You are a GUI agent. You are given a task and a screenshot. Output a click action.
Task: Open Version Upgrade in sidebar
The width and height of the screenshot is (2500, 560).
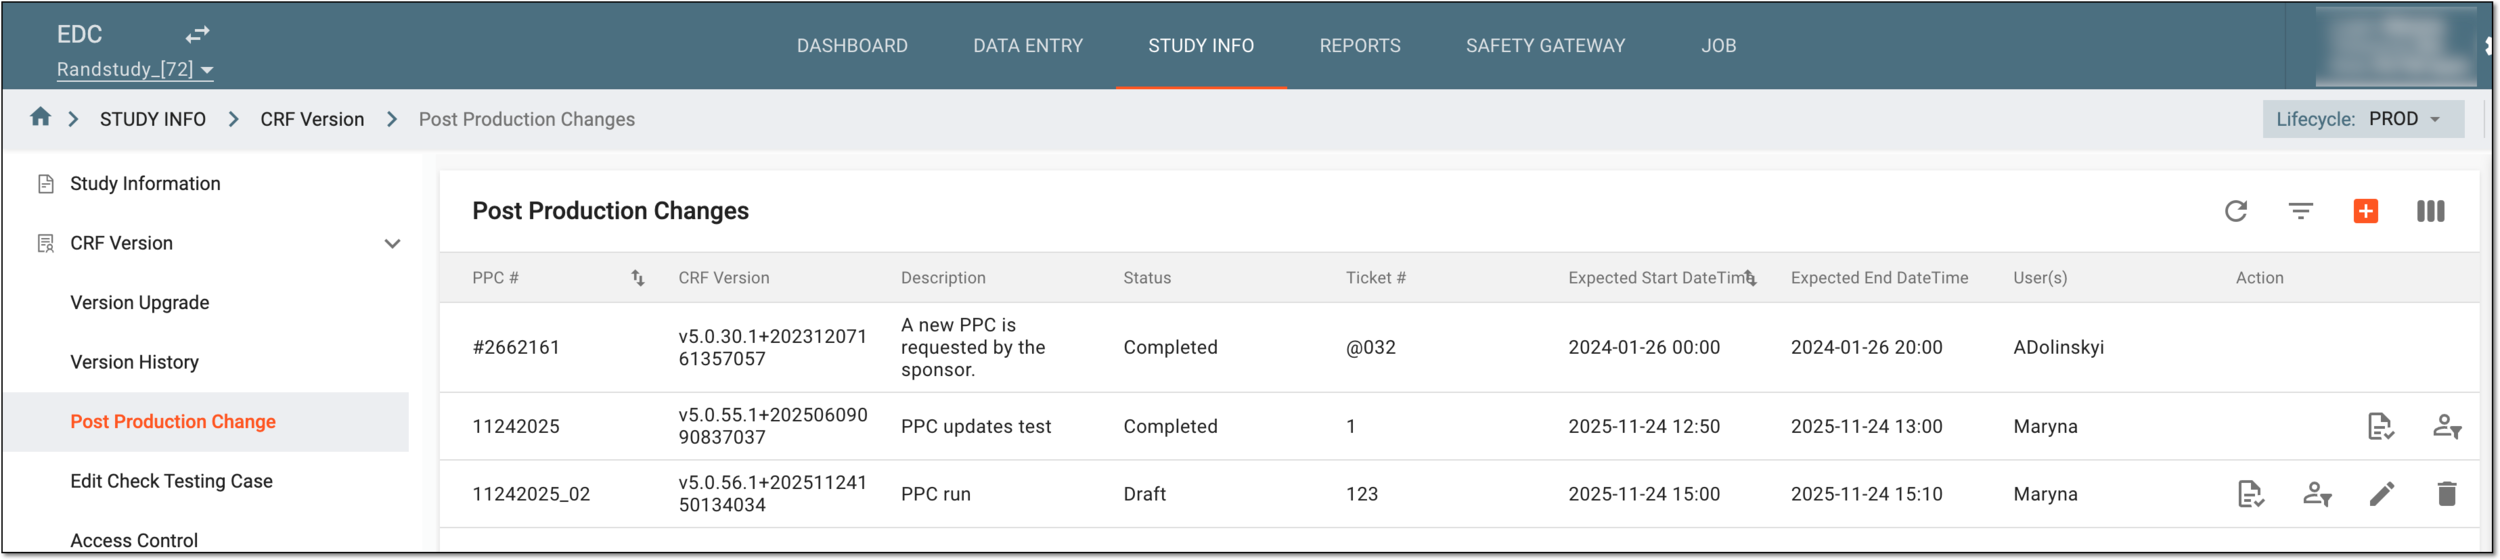pyautogui.click(x=140, y=303)
